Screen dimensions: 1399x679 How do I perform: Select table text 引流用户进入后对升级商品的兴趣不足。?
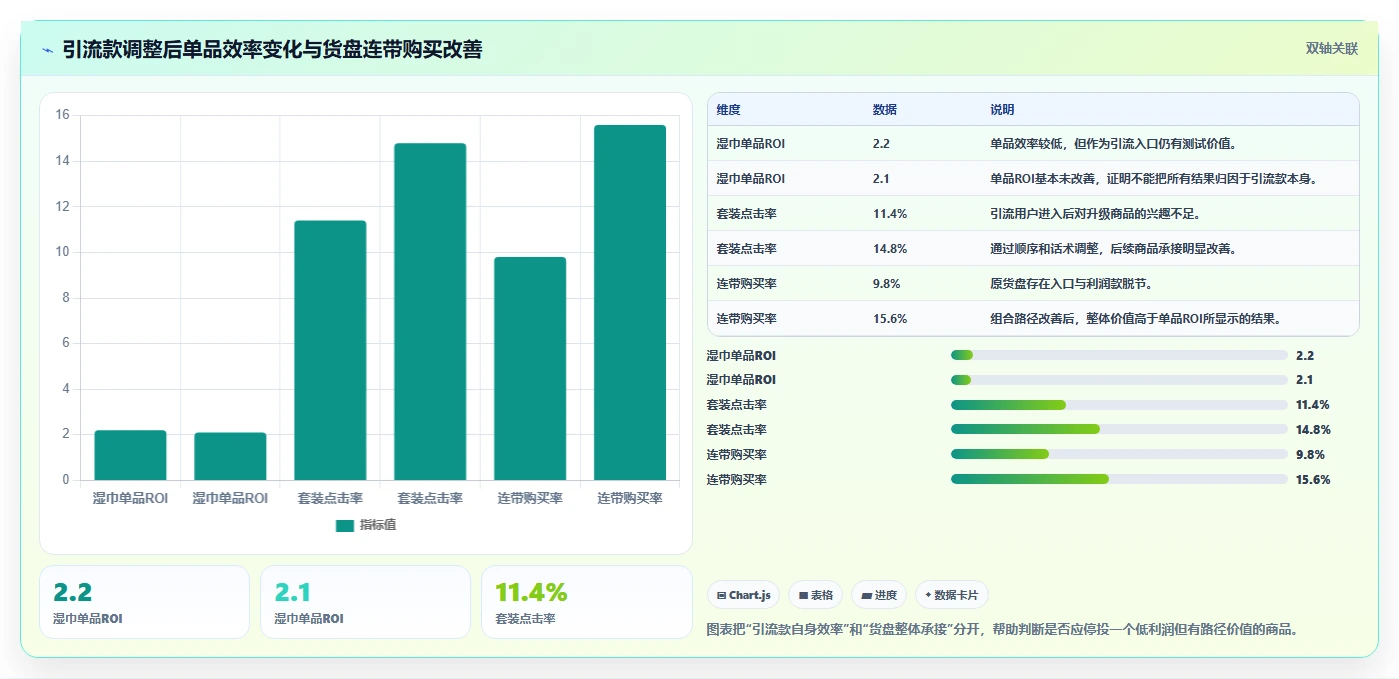tap(1095, 214)
